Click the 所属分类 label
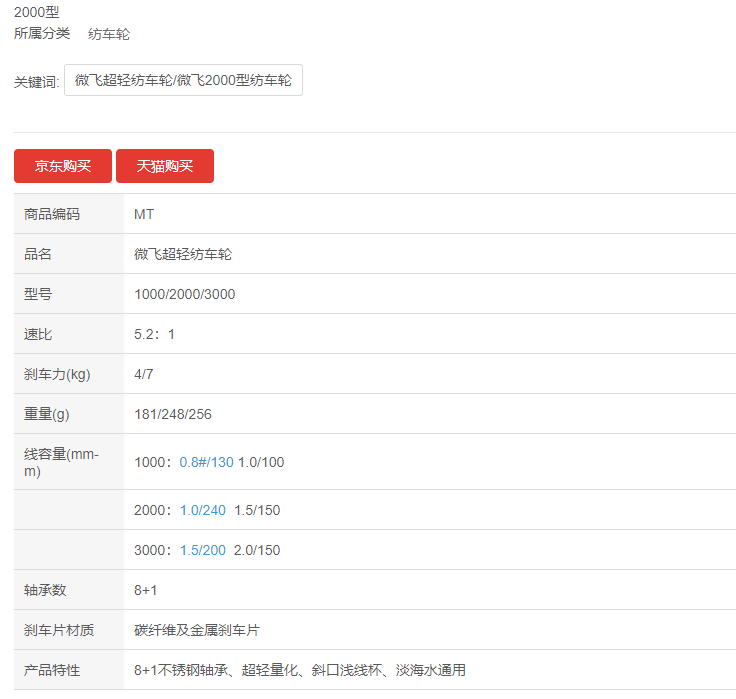736x699 pixels. 42,33
